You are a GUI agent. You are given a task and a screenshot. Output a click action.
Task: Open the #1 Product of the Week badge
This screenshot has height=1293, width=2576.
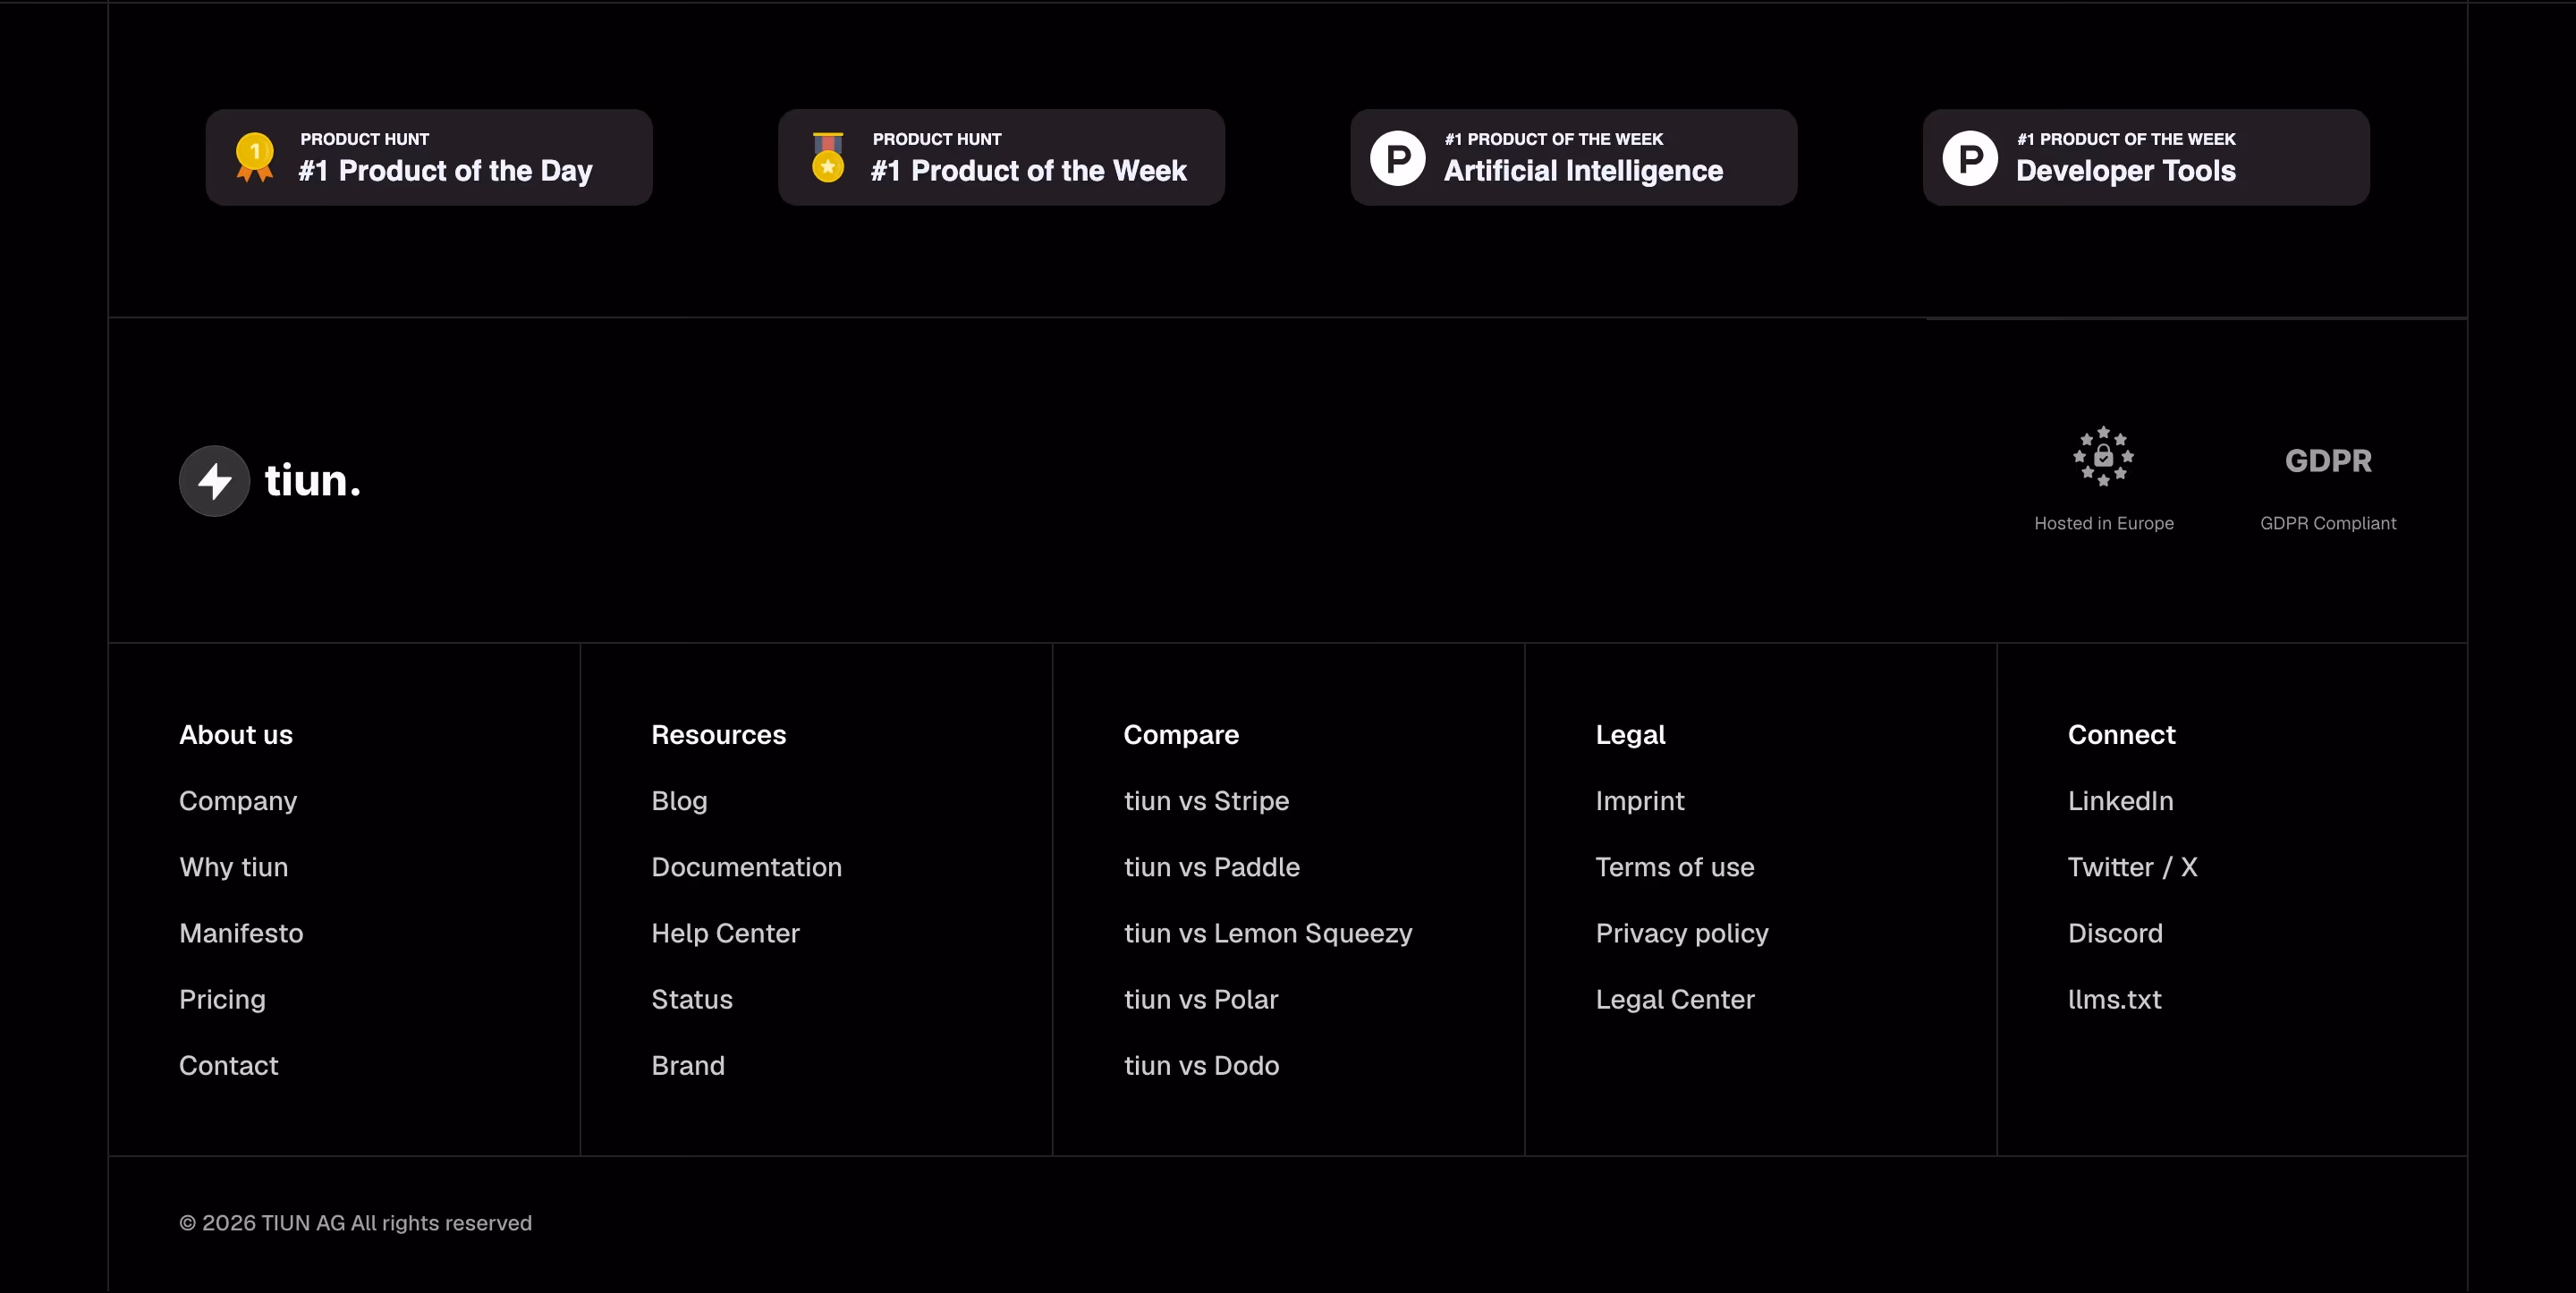pos(1001,158)
